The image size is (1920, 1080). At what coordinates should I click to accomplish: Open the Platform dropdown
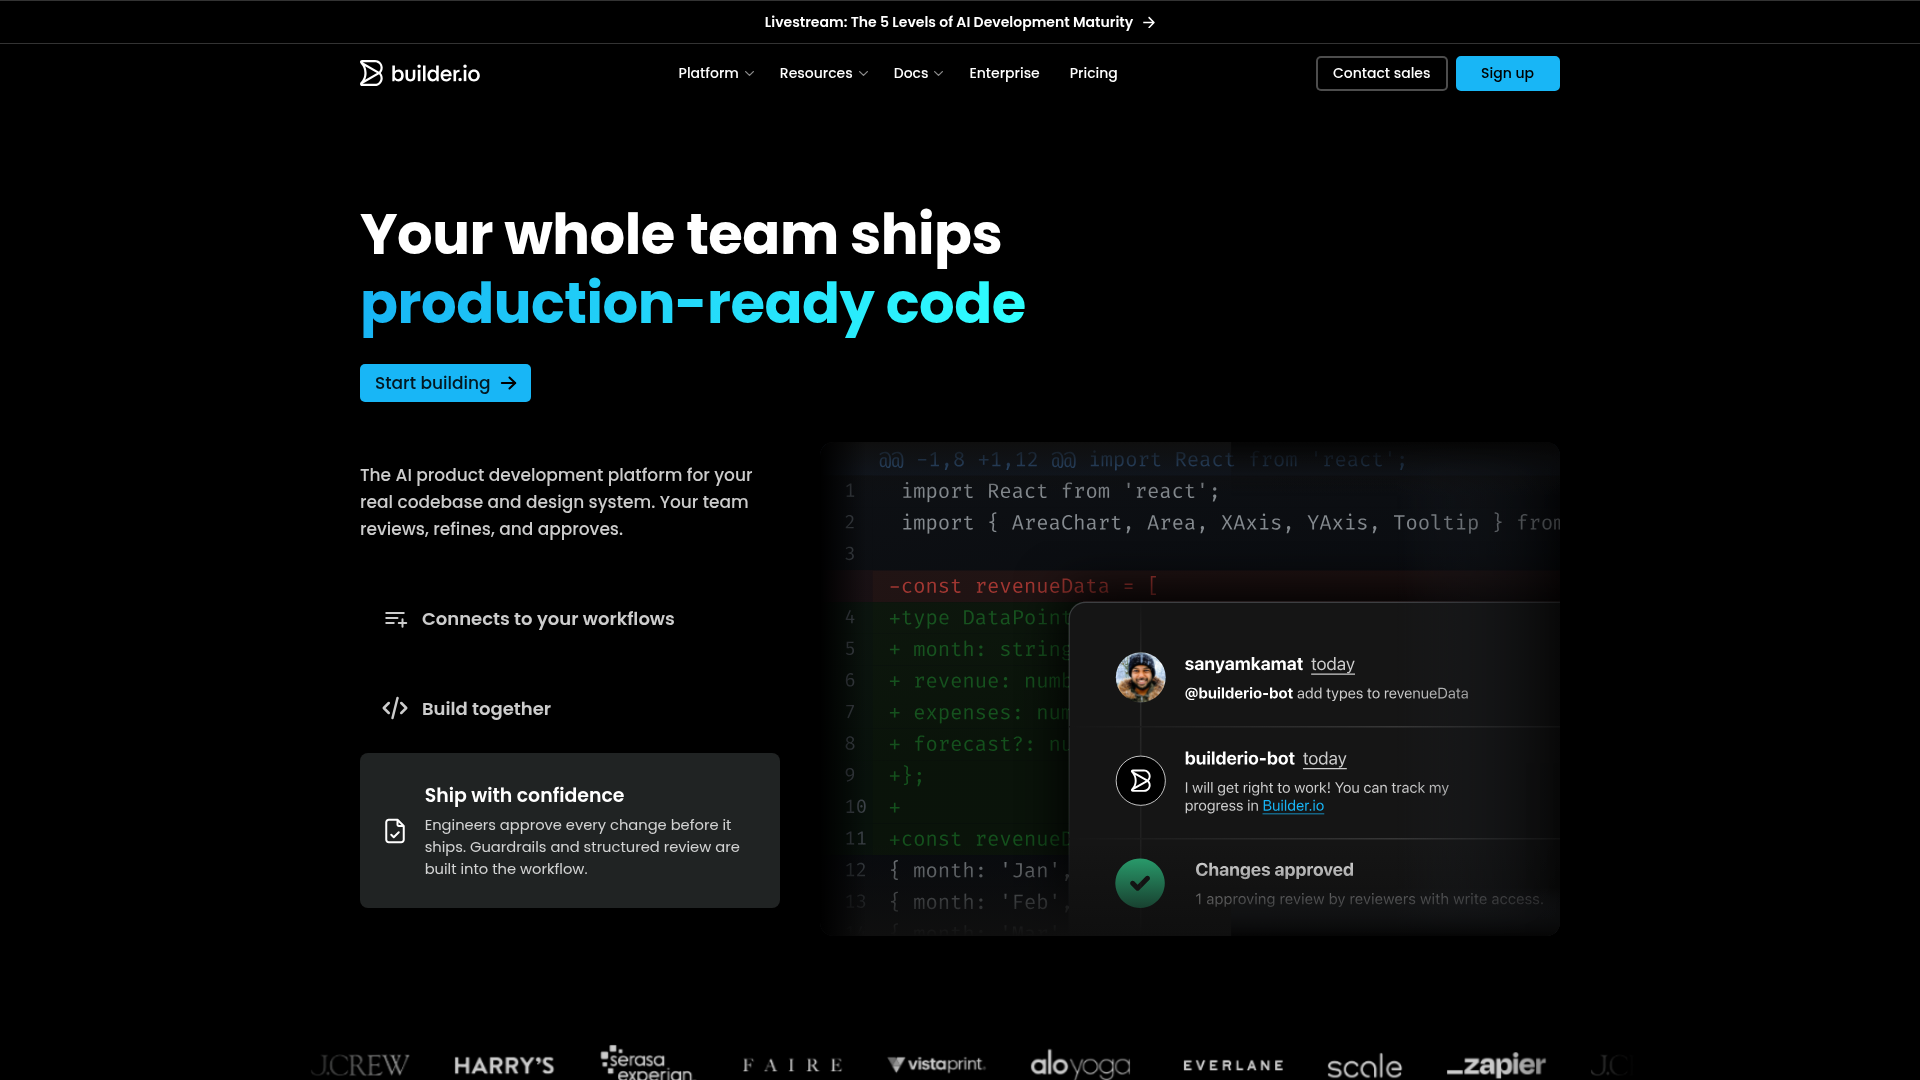coord(716,73)
